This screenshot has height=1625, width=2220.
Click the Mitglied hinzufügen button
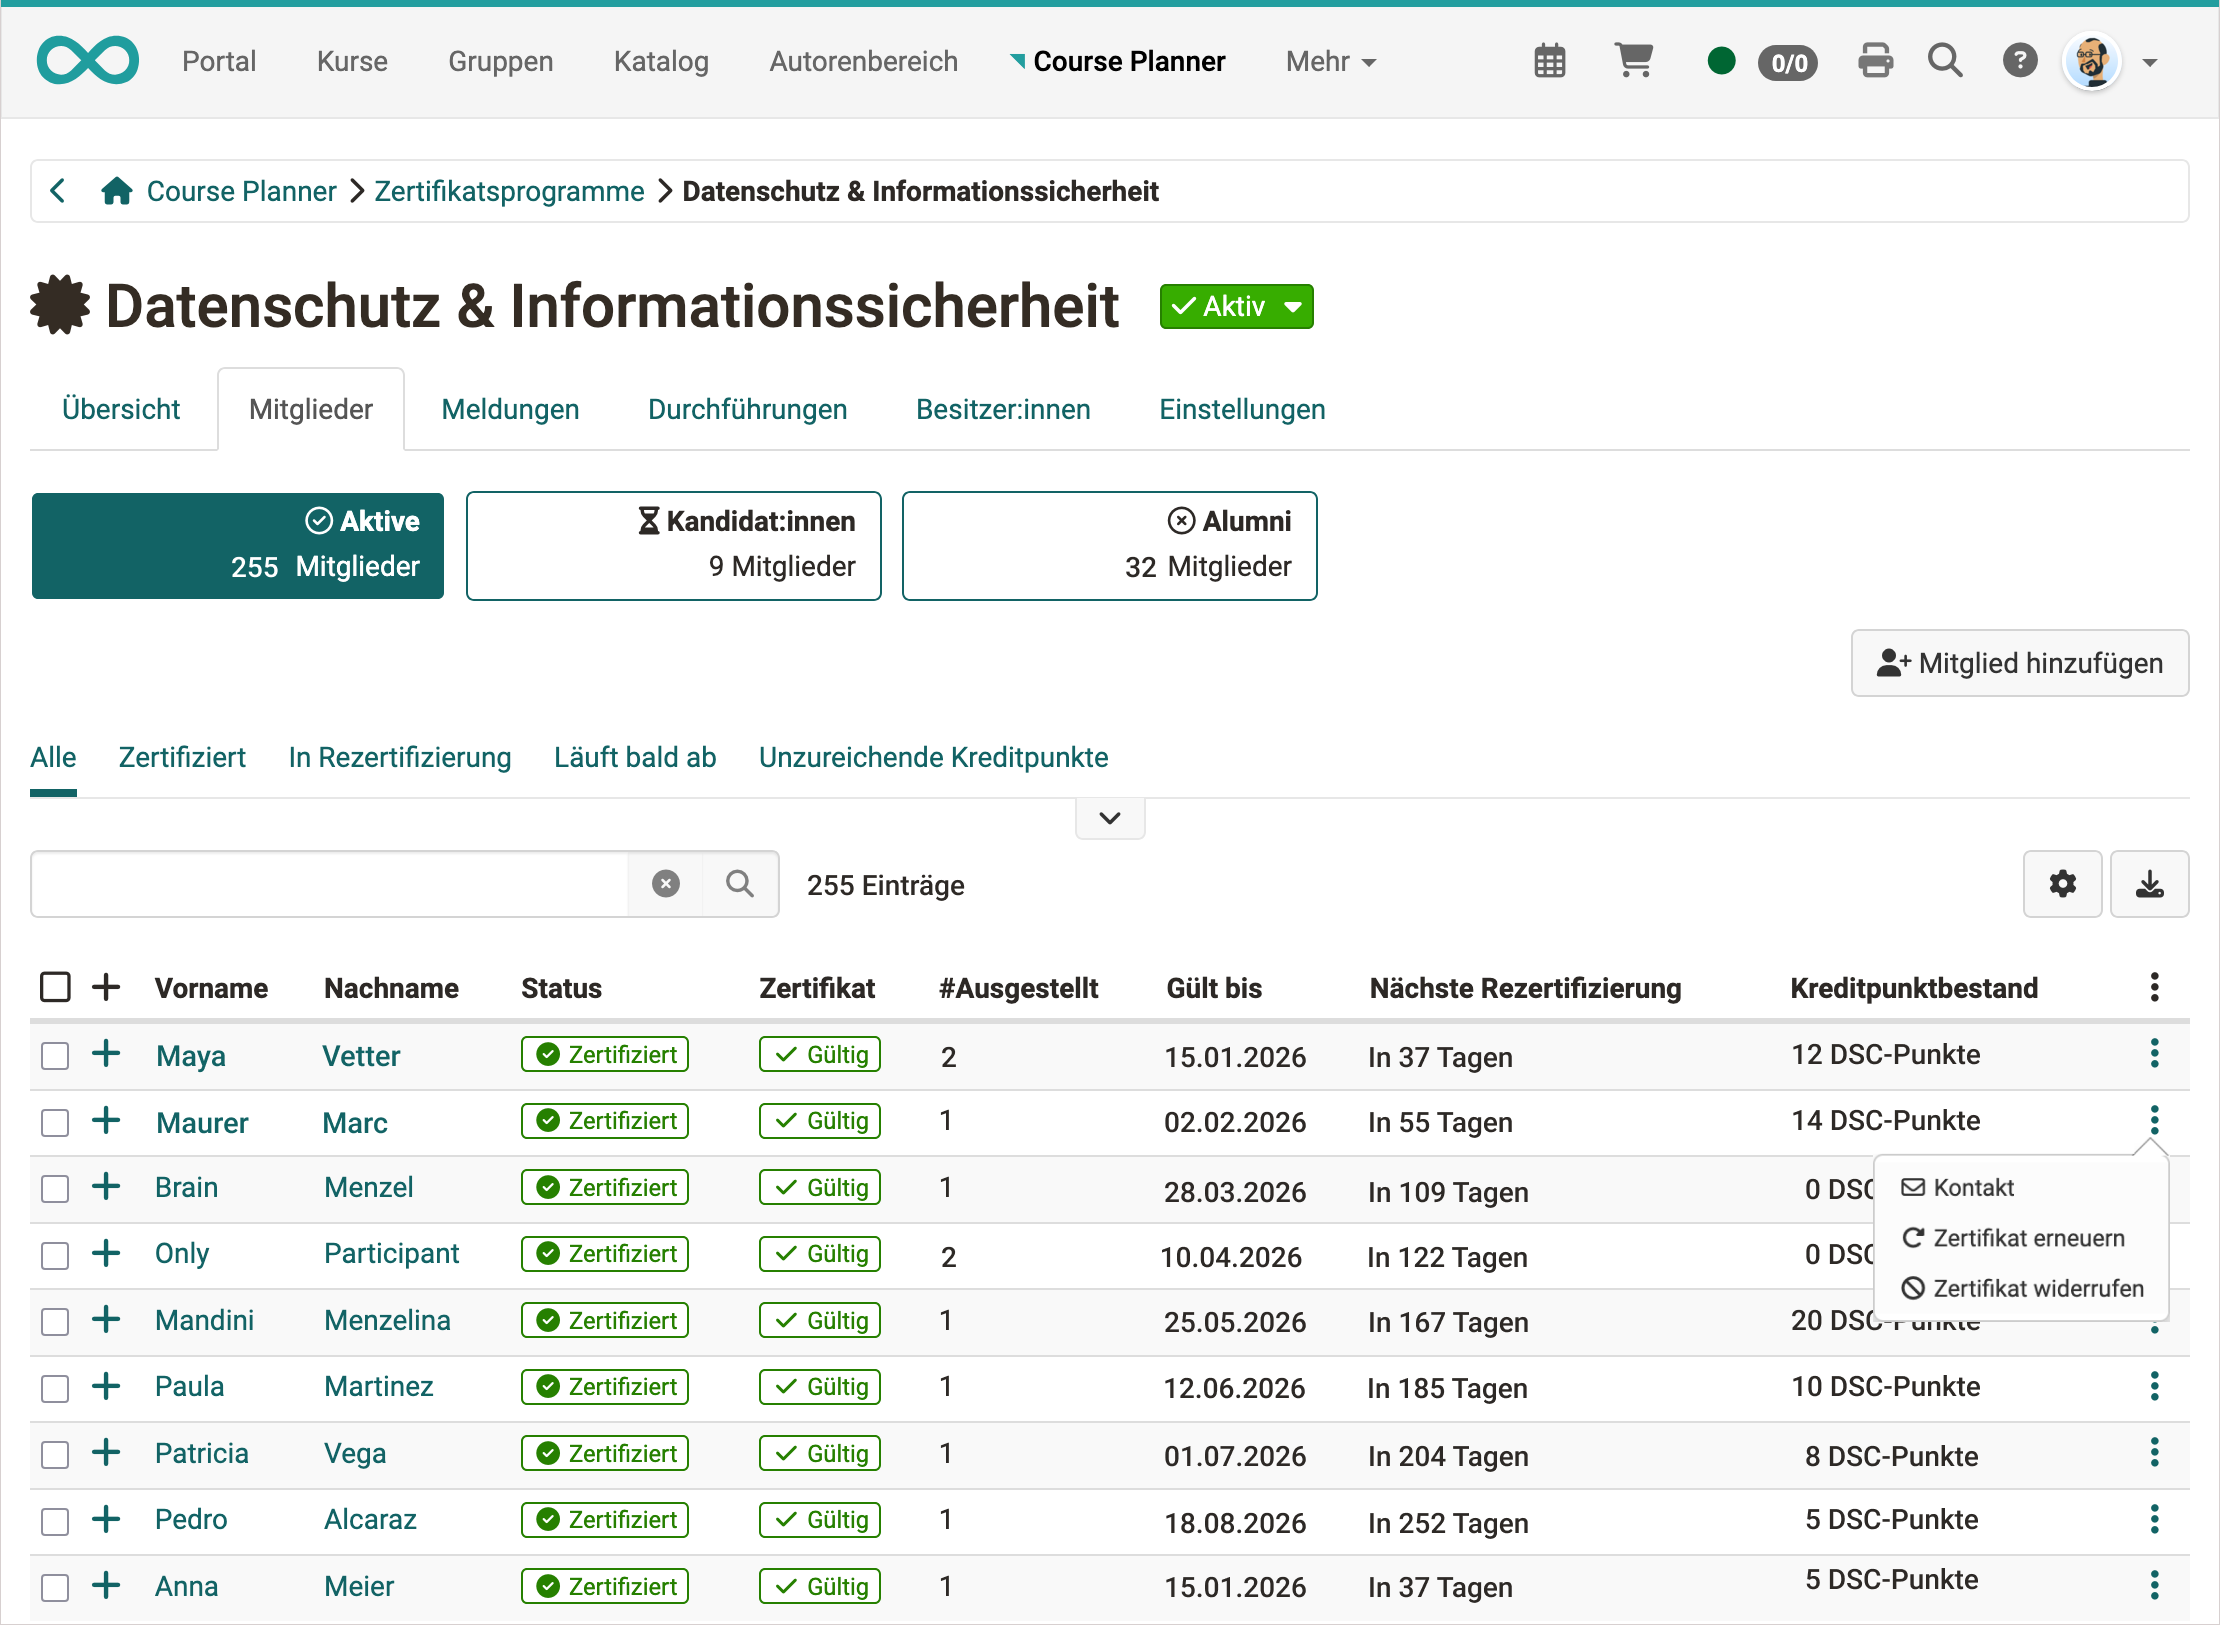point(2019,663)
